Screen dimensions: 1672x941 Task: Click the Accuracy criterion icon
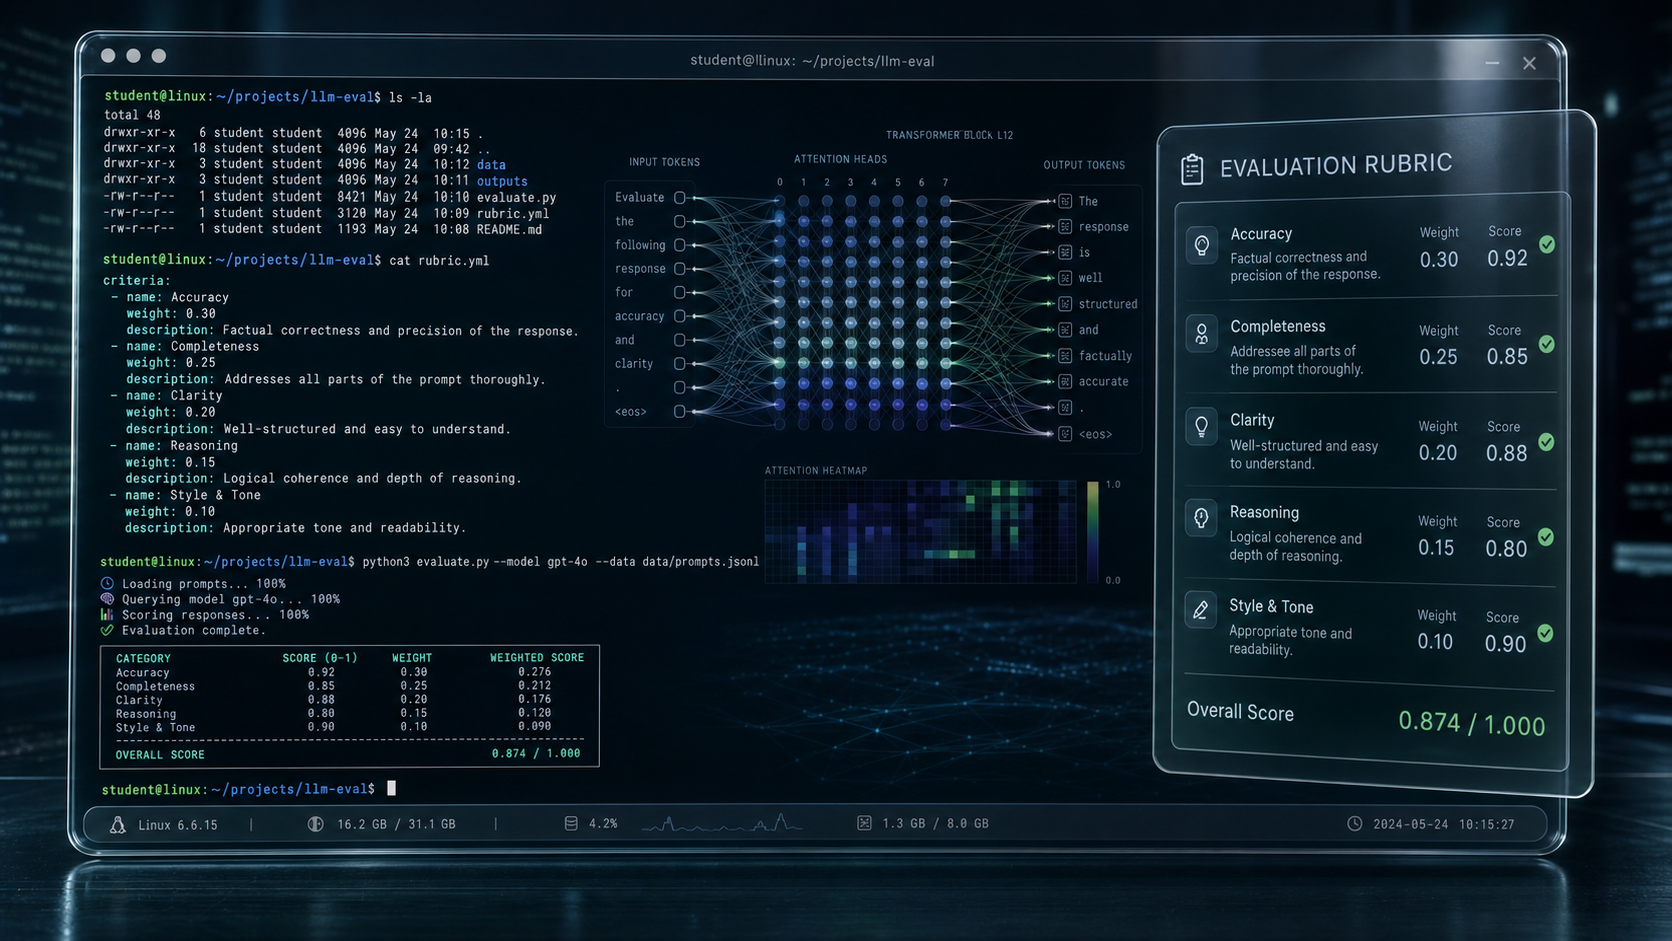click(1202, 245)
